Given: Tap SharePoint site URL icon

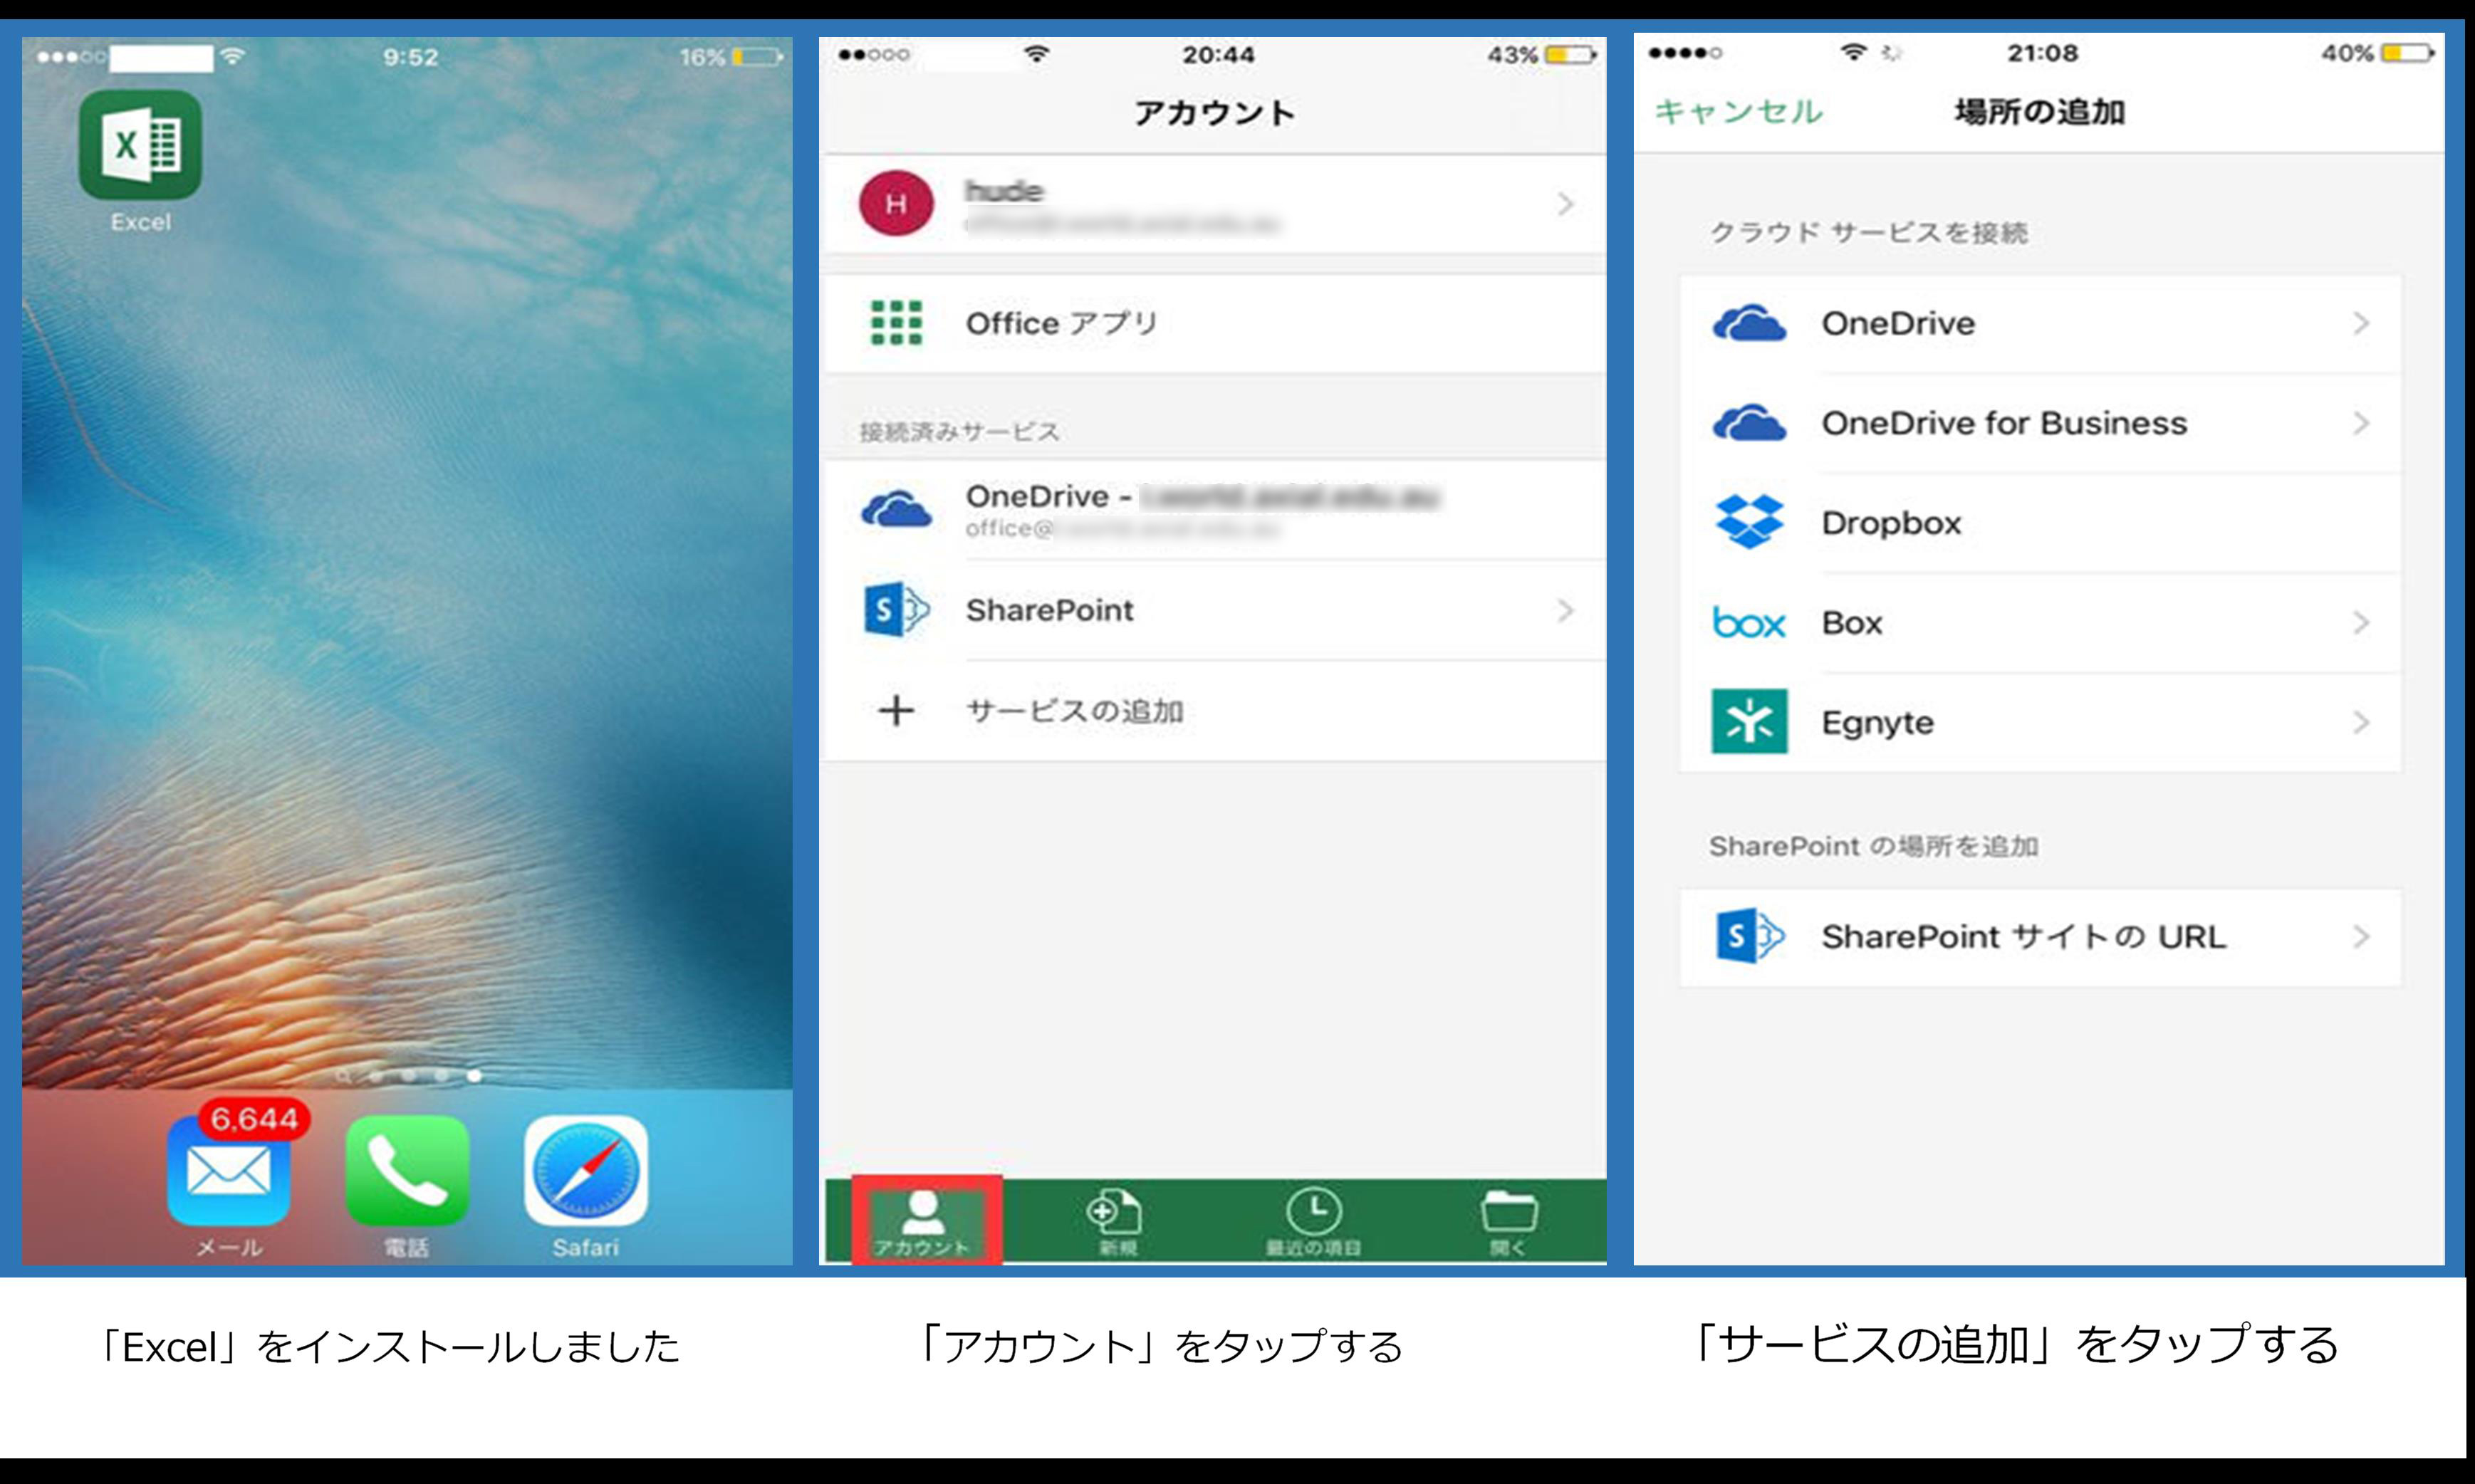Looking at the screenshot, I should (1749, 936).
